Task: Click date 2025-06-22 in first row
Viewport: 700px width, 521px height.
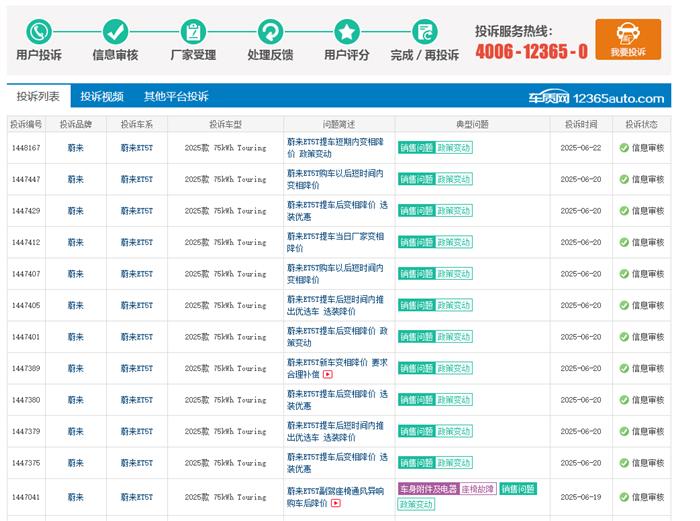Action: (581, 148)
